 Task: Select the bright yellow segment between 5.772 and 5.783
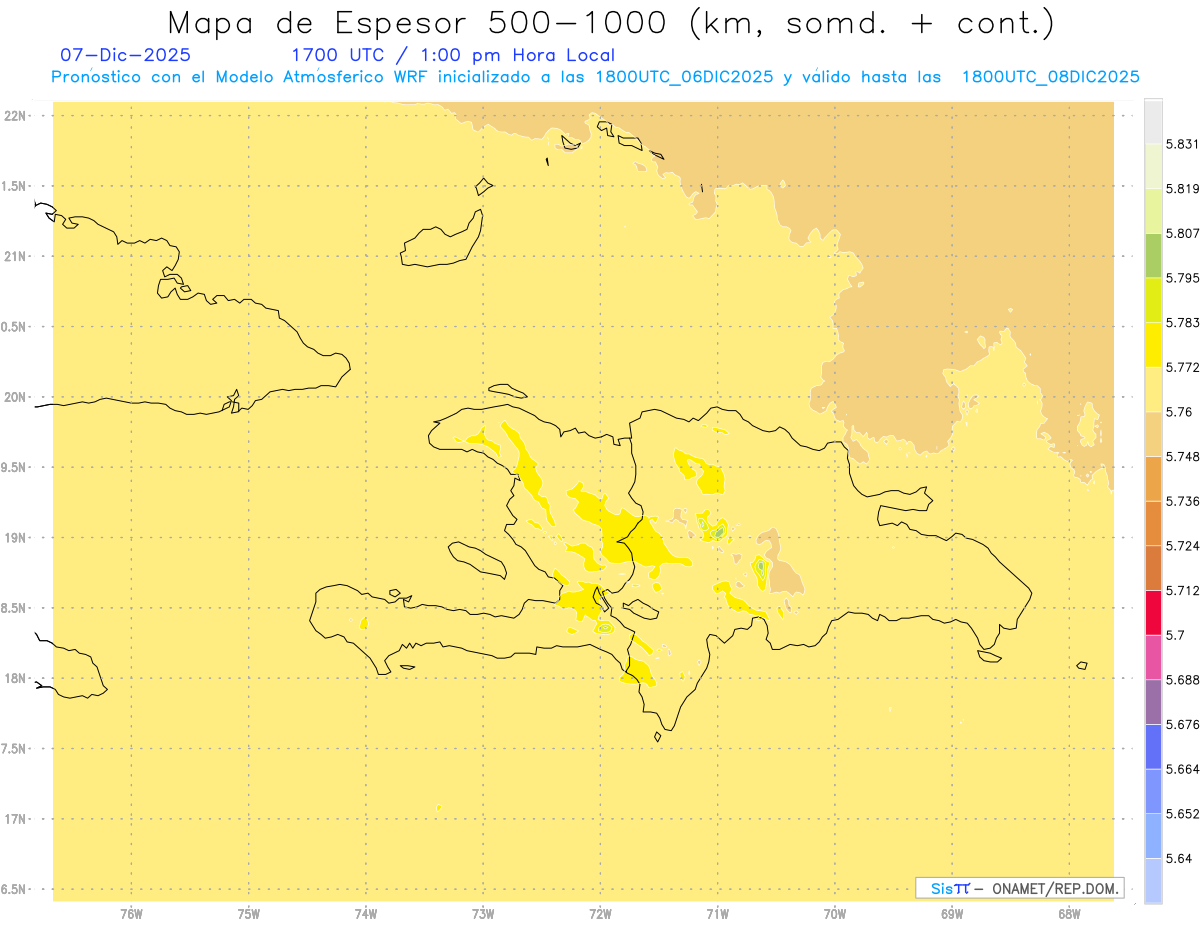(x=1153, y=344)
